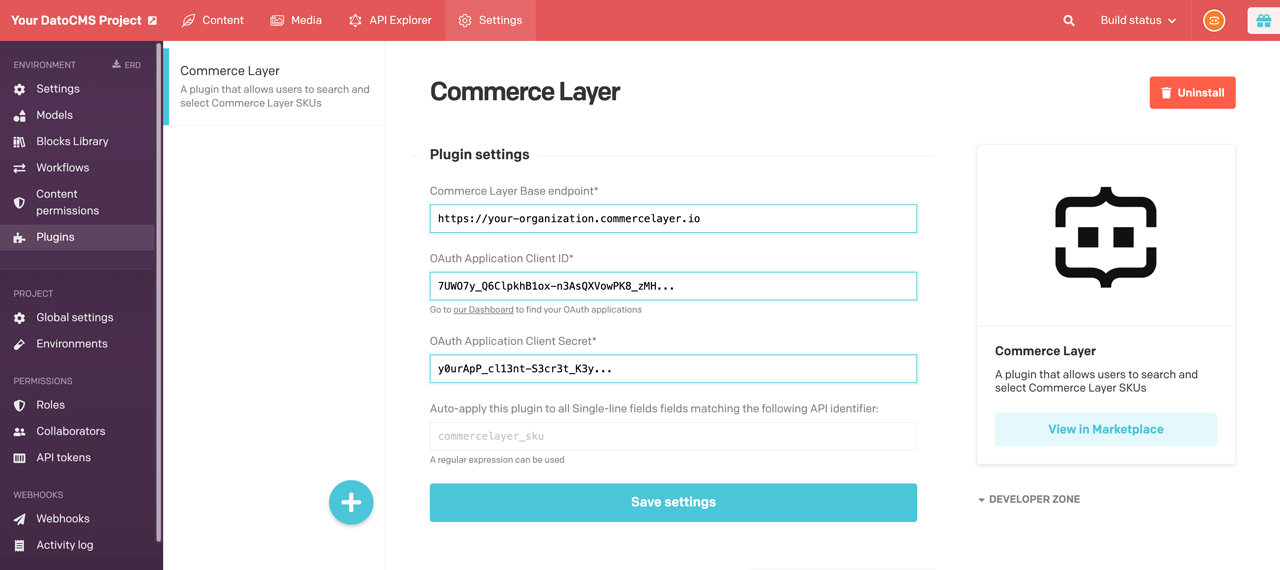Open the API Explorer tab
This screenshot has width=1280, height=570.
(x=390, y=20)
